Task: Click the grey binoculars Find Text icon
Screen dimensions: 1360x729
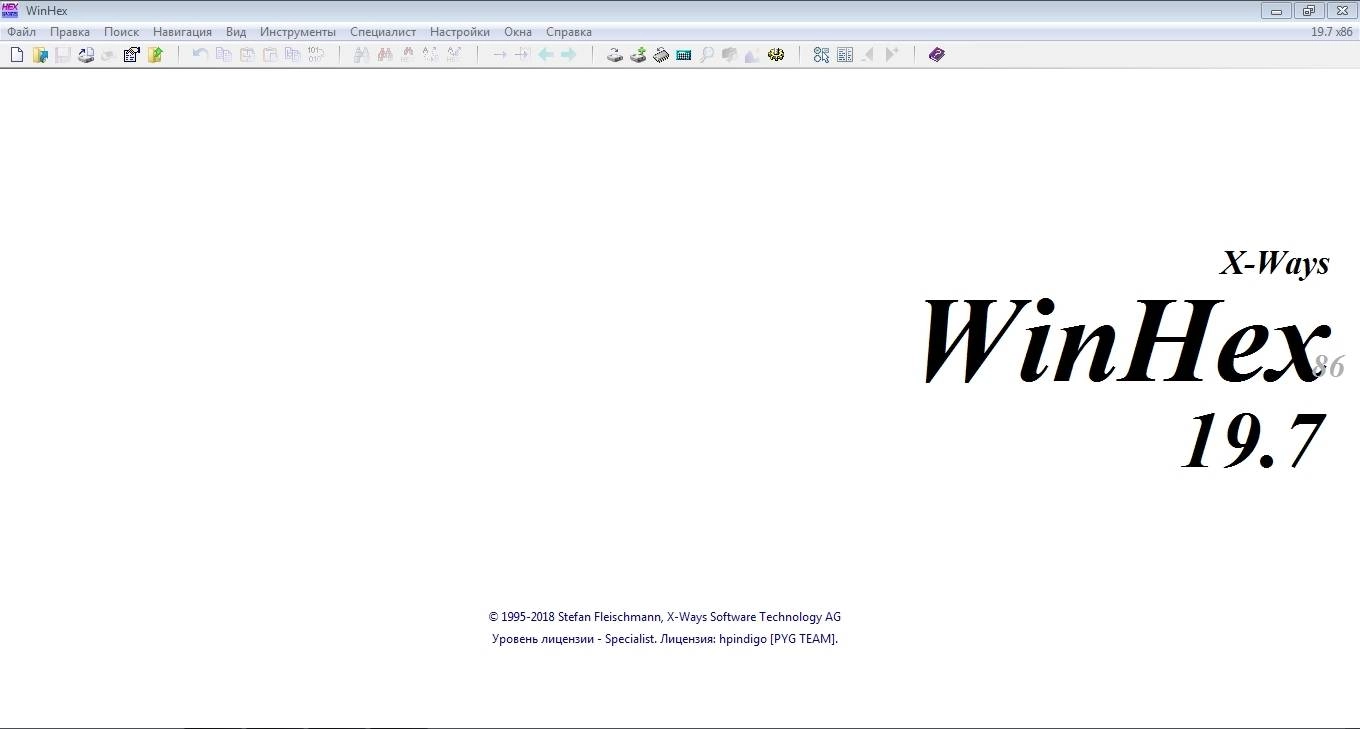Action: (362, 55)
